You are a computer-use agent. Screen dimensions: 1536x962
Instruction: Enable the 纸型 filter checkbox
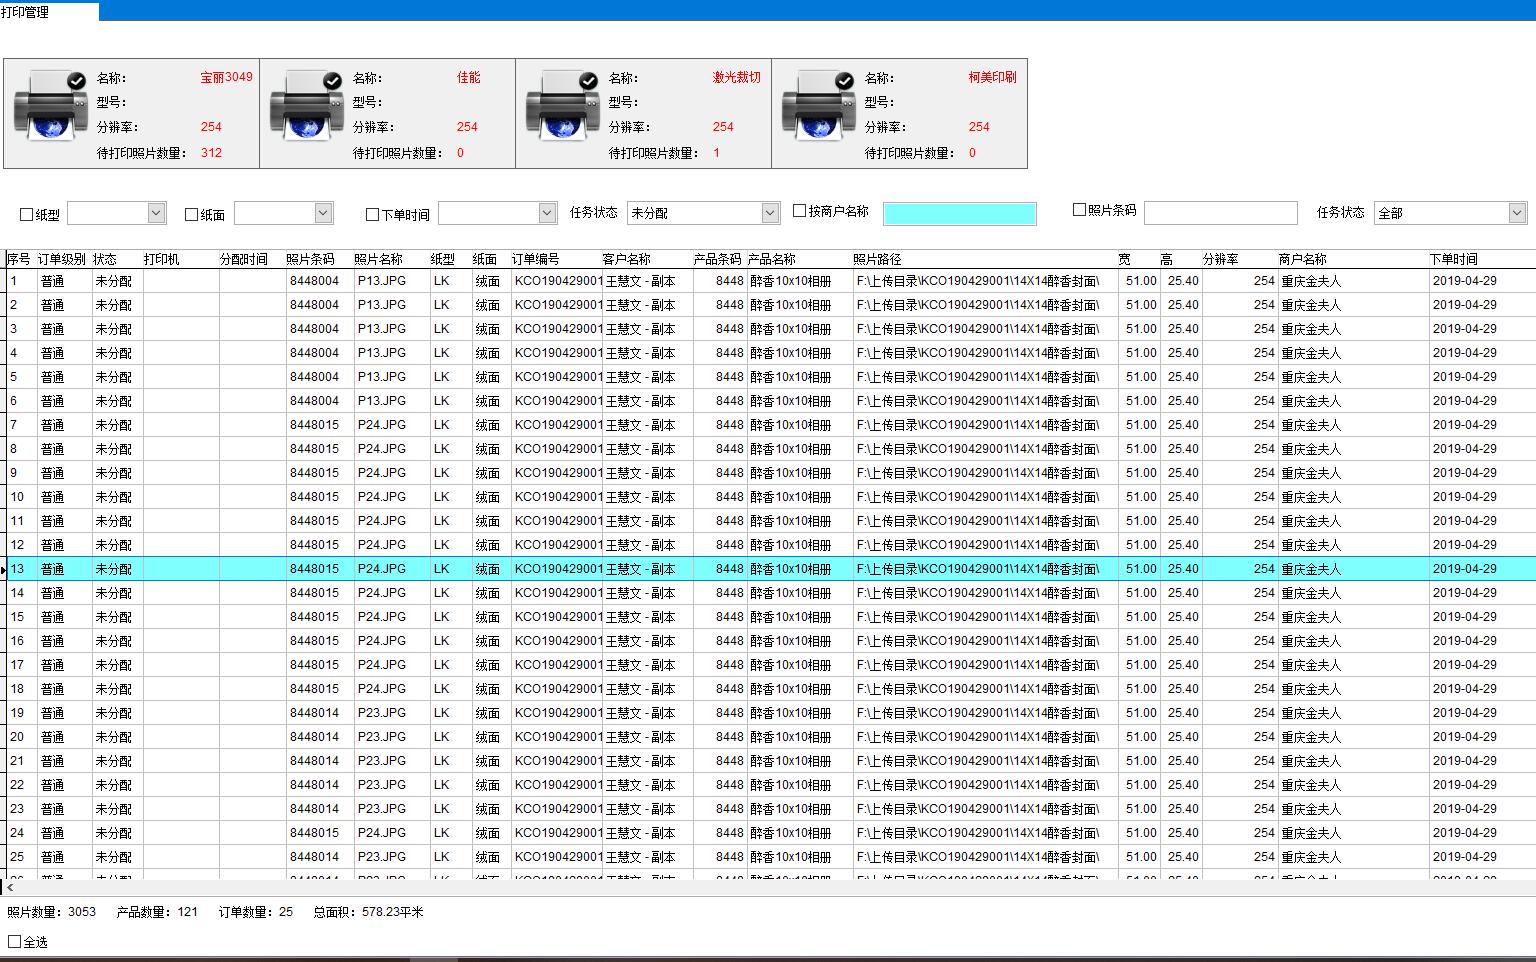(x=27, y=214)
